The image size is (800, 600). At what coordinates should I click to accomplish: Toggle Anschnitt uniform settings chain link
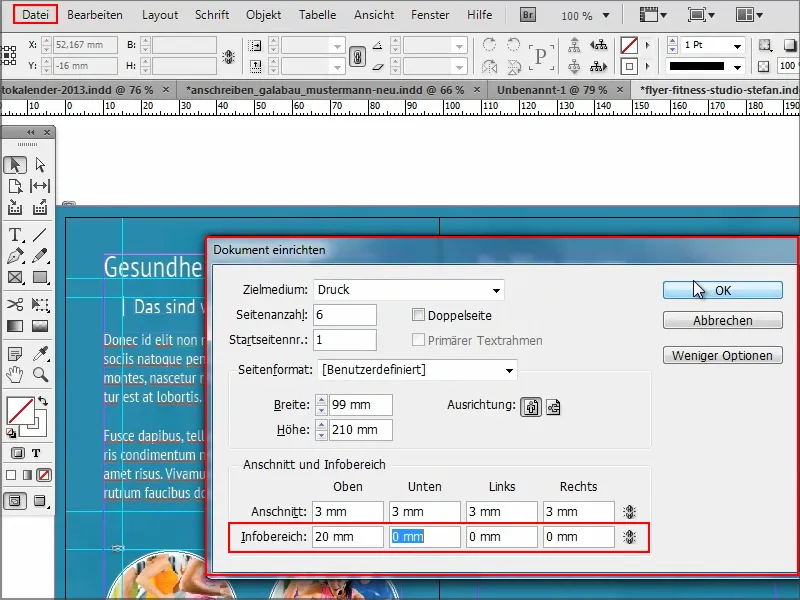[630, 512]
